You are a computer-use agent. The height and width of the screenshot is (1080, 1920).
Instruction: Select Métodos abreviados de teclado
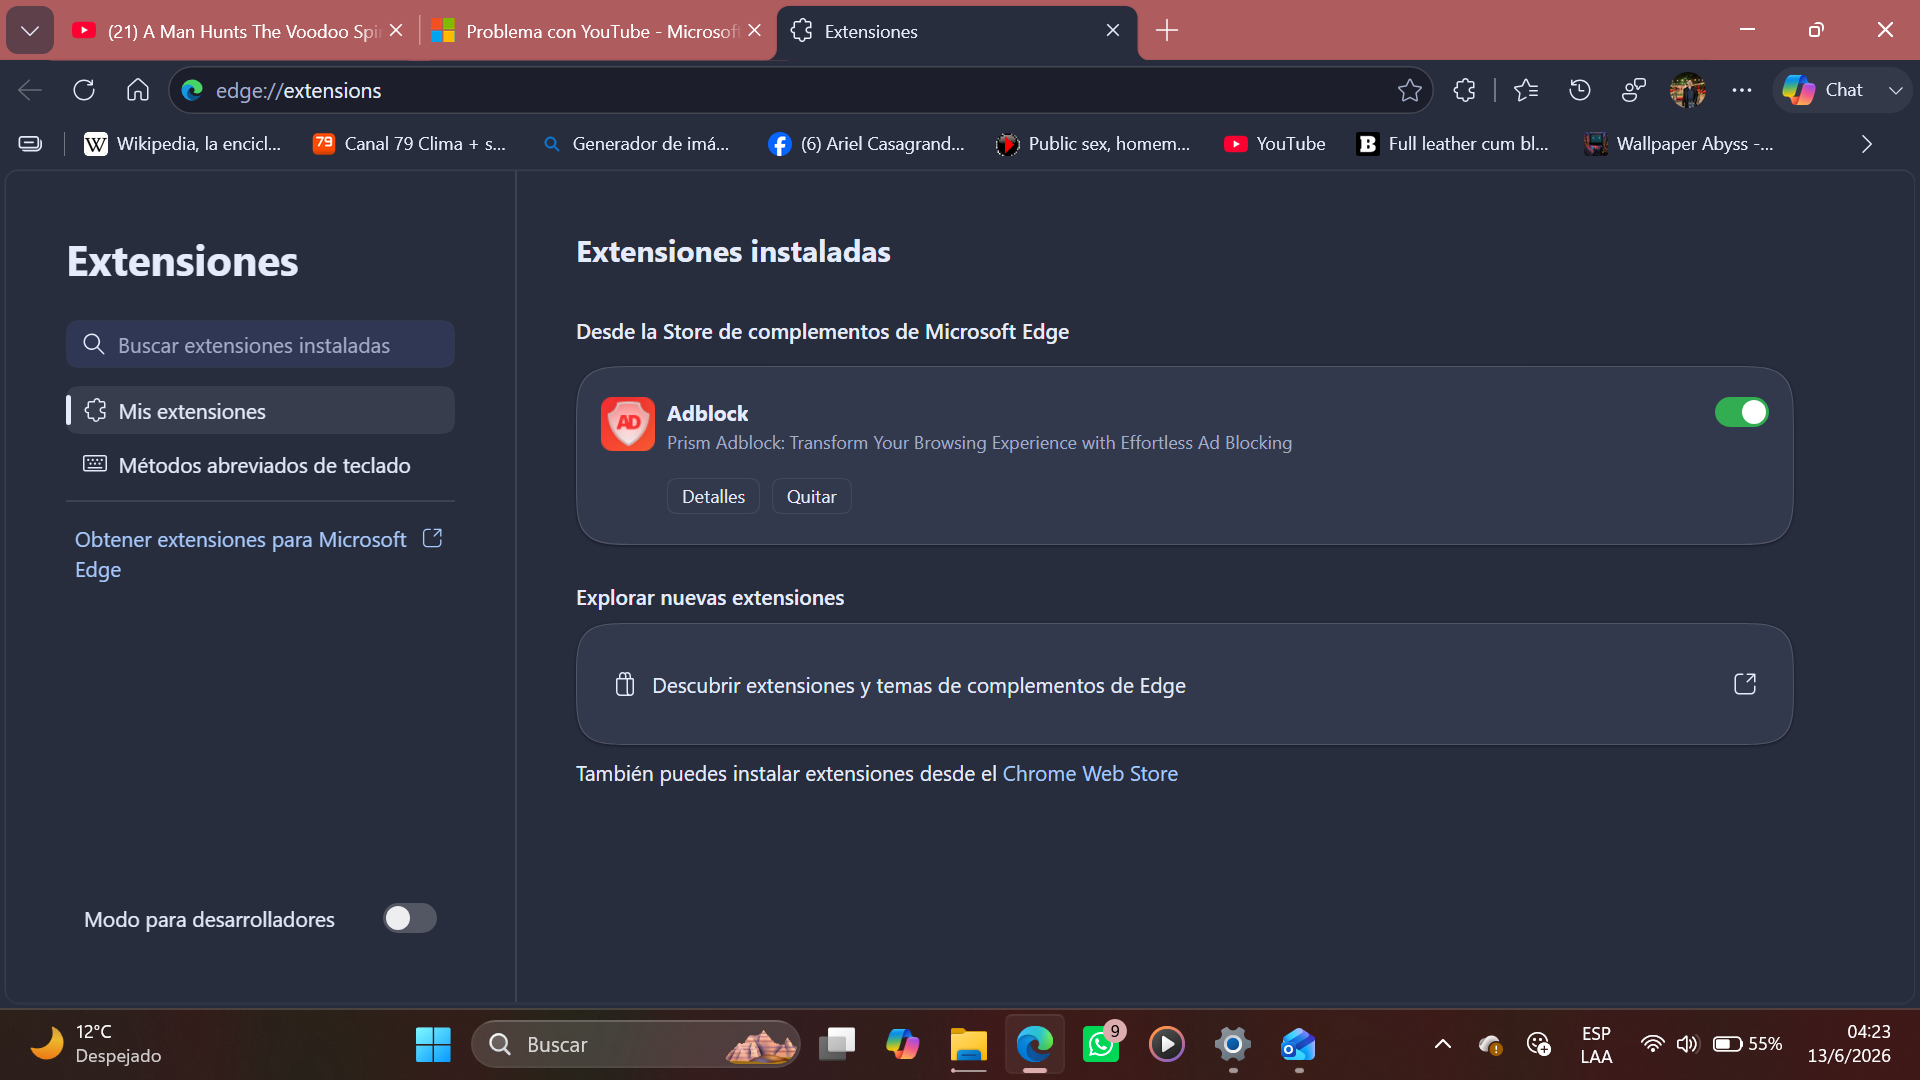click(x=260, y=465)
